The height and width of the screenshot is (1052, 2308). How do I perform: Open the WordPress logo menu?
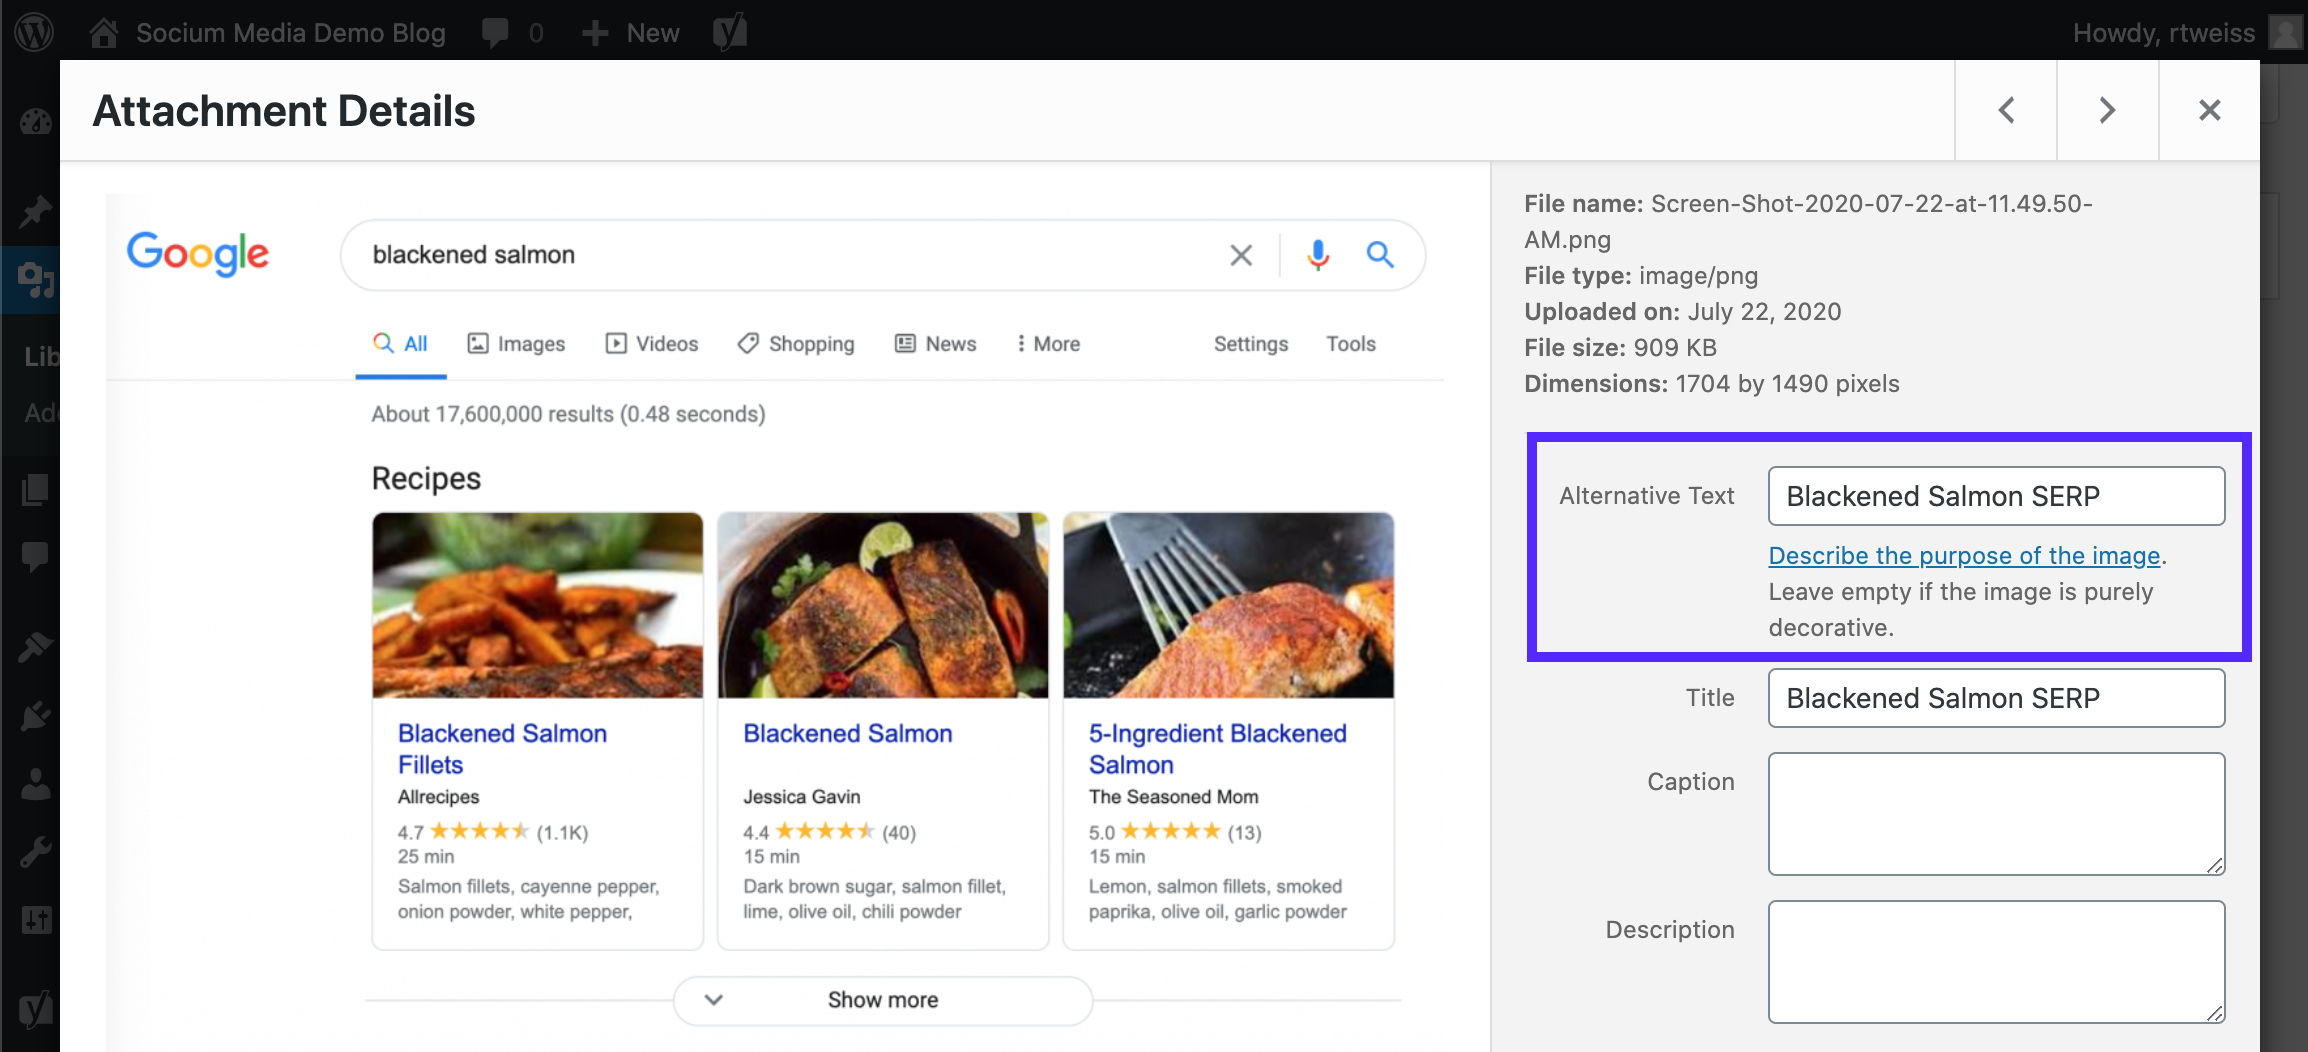point(35,32)
